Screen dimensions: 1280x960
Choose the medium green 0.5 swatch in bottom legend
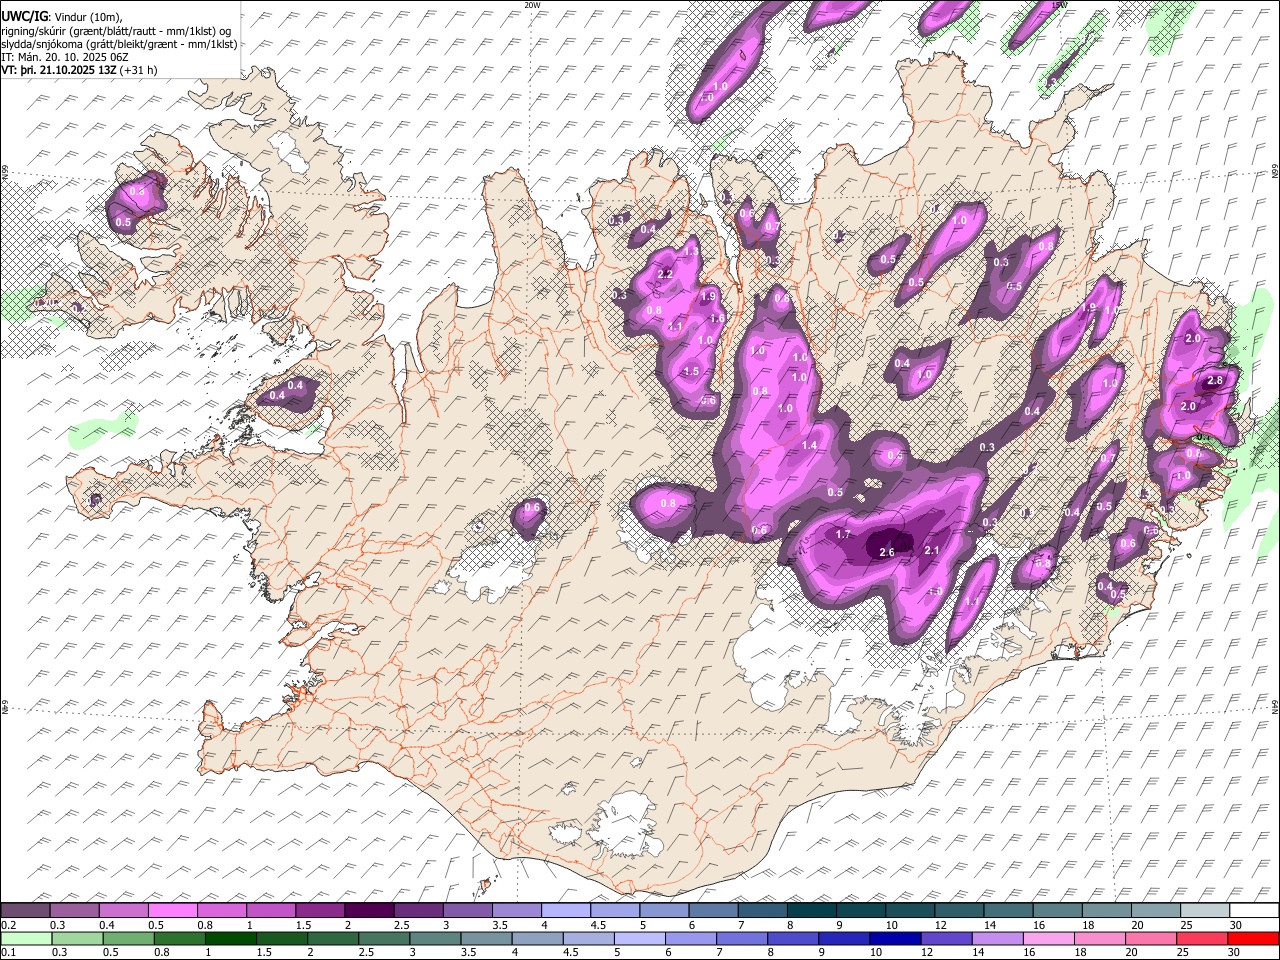(129, 938)
